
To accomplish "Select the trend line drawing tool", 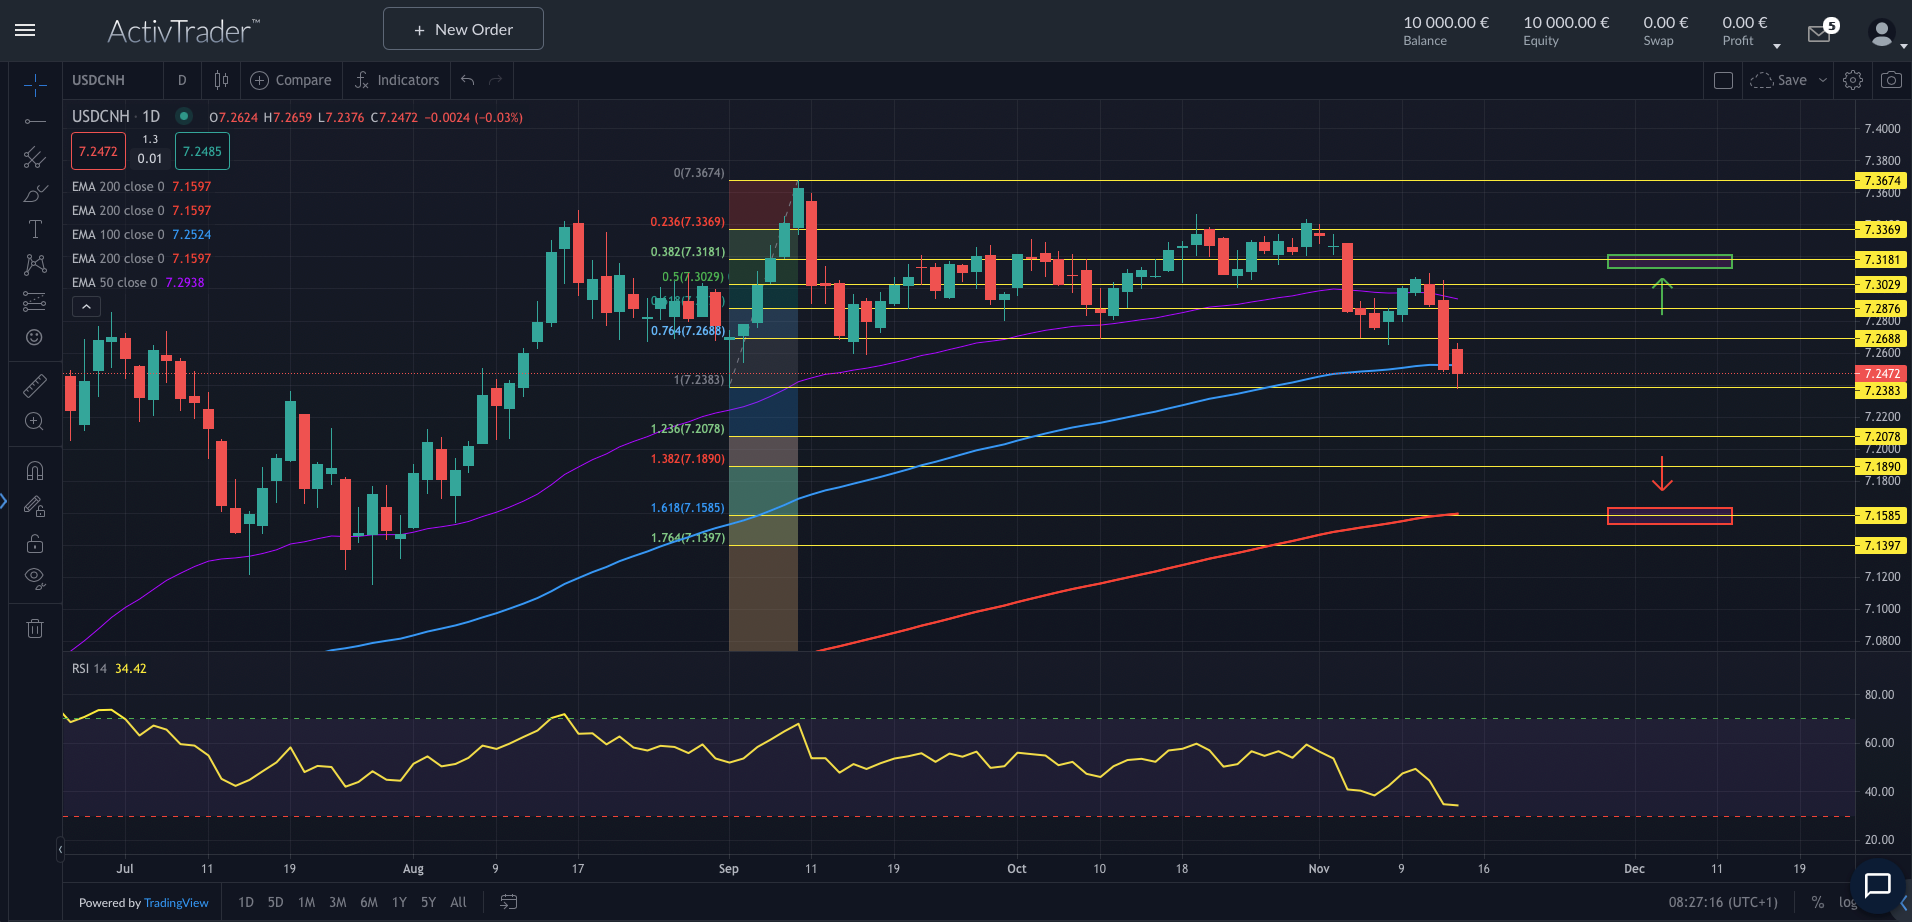I will pos(35,121).
